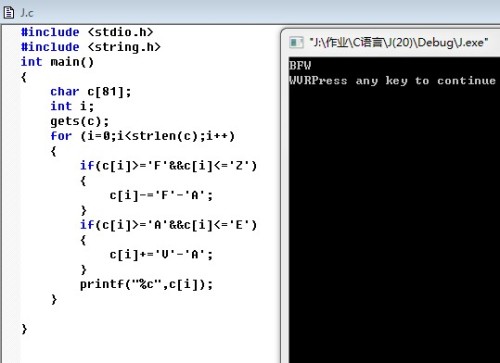The image size is (500, 363).
Task: Click the console window exe icon
Action: click(296, 43)
